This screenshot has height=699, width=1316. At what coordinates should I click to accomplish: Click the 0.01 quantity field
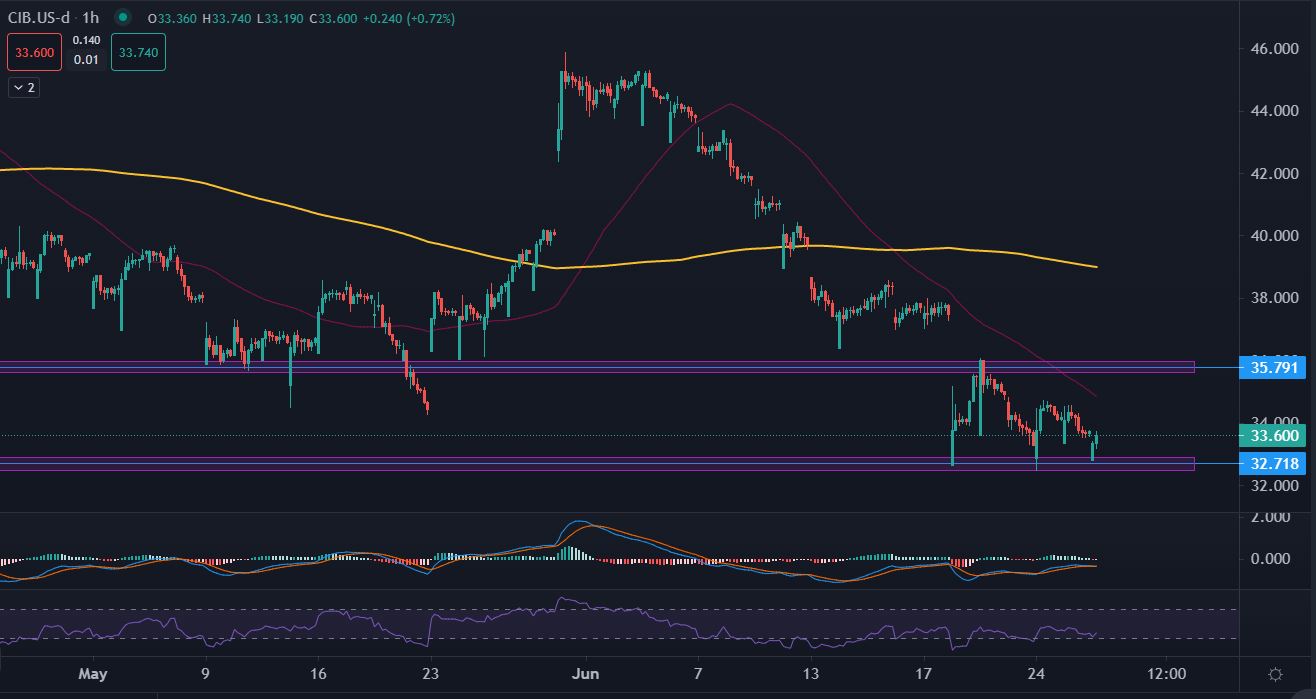click(86, 60)
